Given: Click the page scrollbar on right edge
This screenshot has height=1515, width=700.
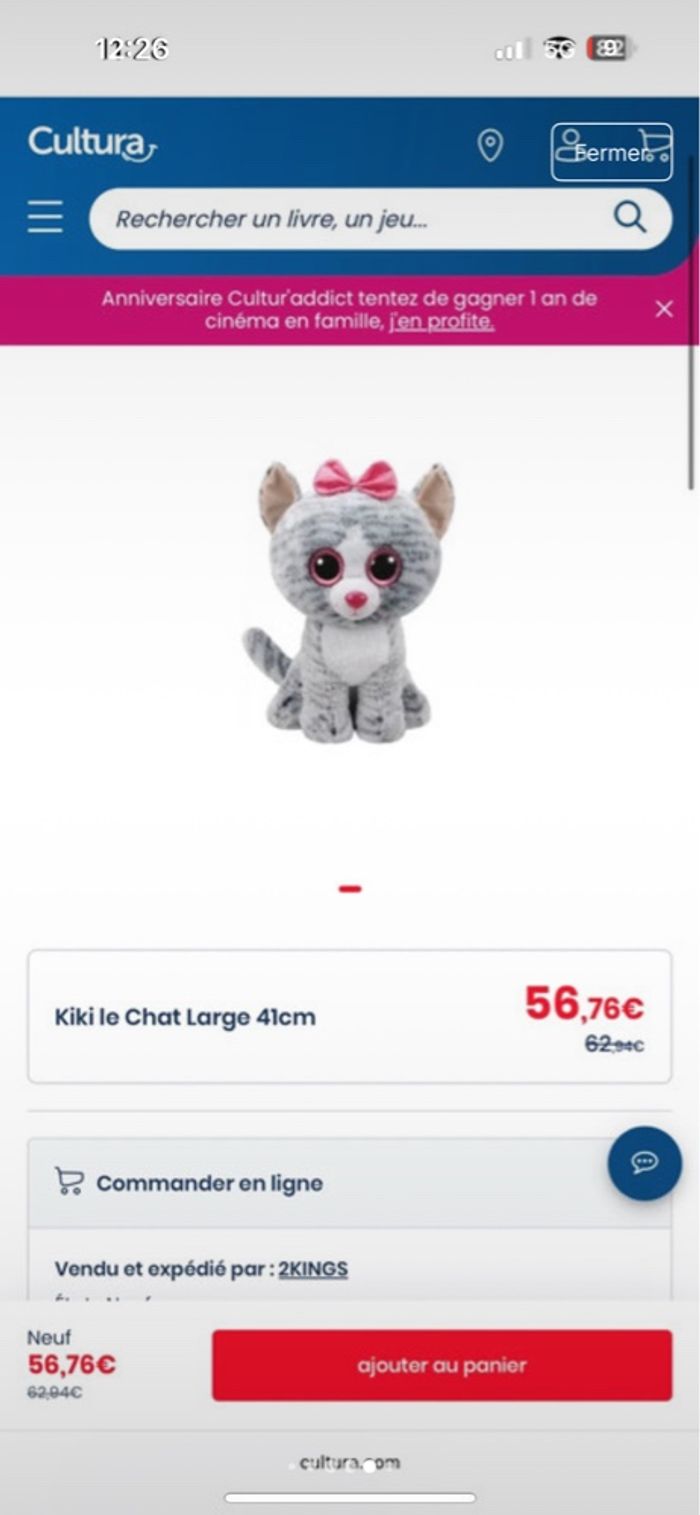Looking at the screenshot, I should coord(691,370).
